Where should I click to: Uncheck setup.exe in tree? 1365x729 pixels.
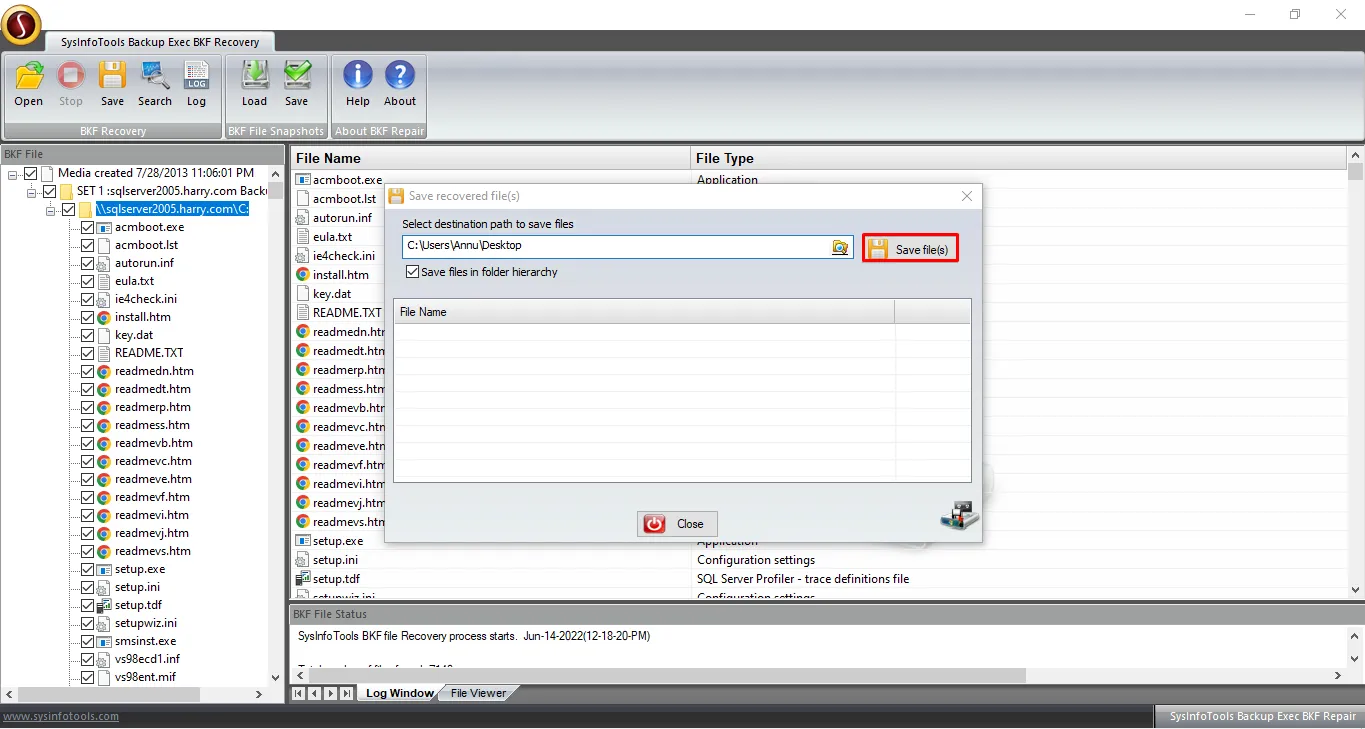click(x=87, y=569)
